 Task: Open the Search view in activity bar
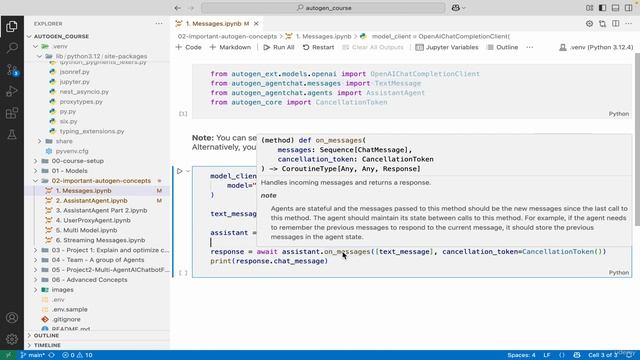click(x=12, y=48)
